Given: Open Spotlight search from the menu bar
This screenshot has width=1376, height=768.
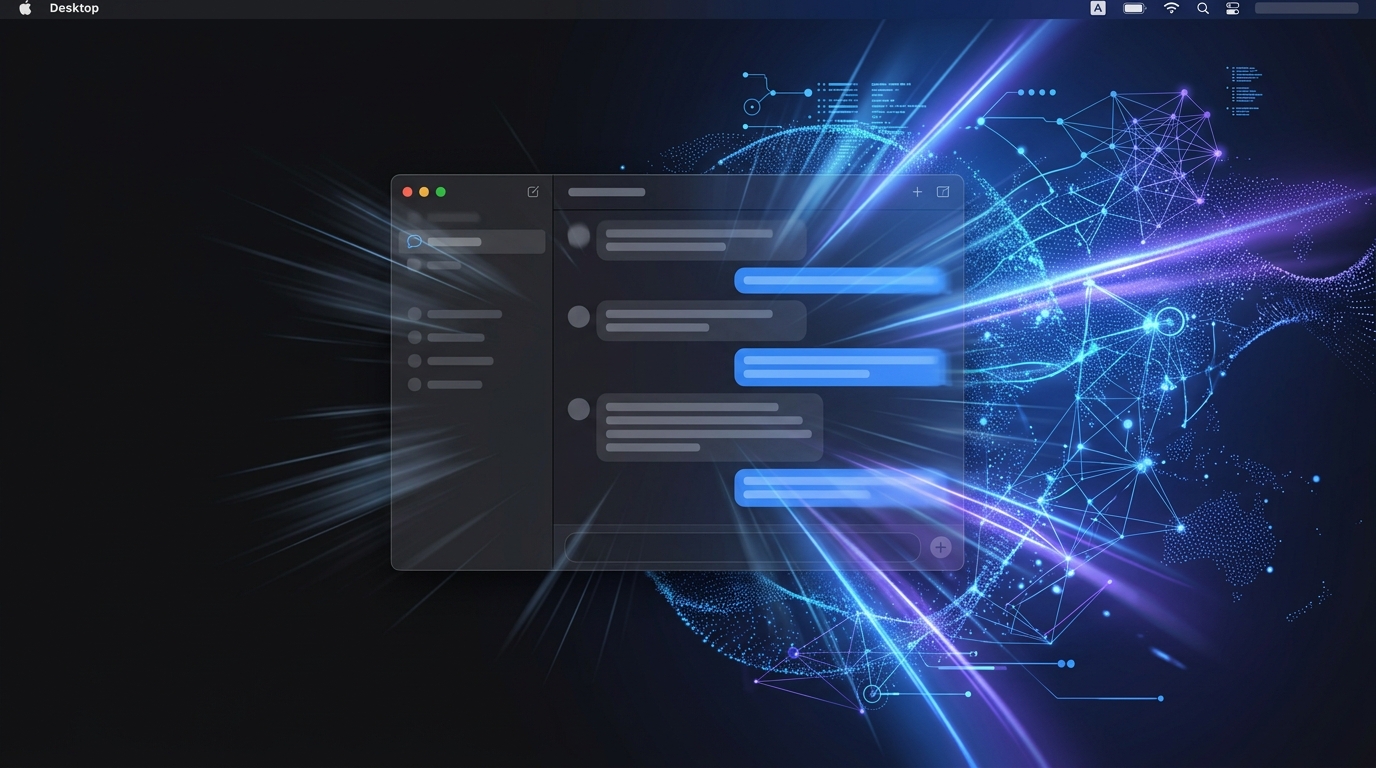Looking at the screenshot, I should tap(1202, 8).
